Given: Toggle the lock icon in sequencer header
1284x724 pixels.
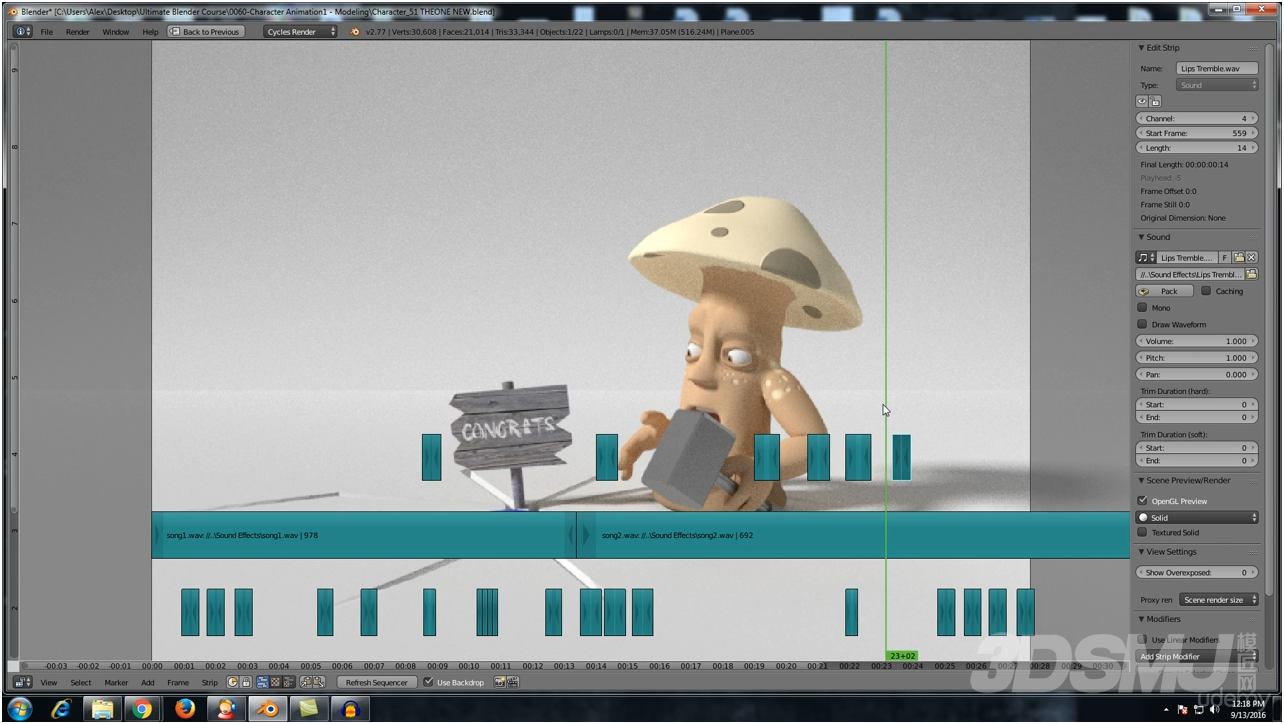Looking at the screenshot, I should 246,682.
